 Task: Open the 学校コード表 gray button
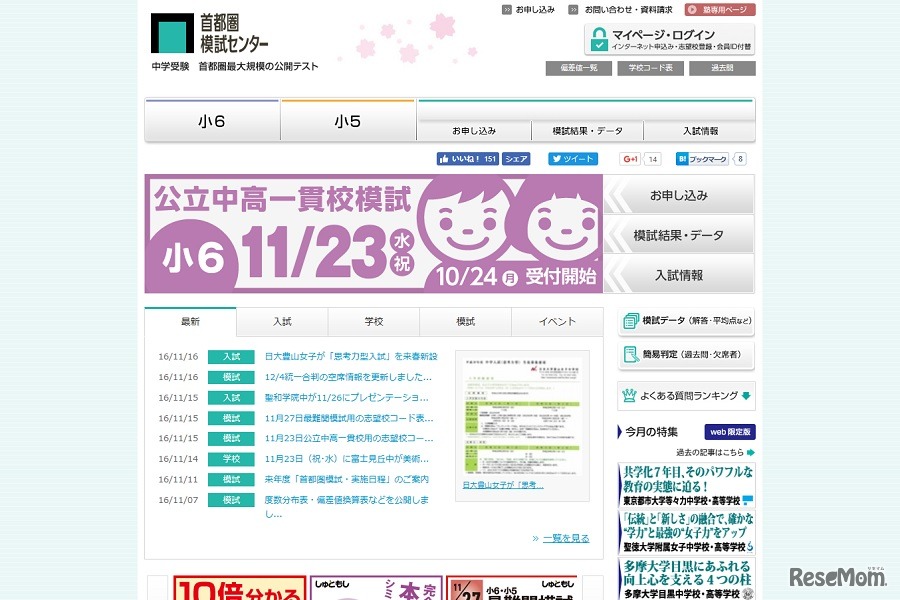pos(650,68)
